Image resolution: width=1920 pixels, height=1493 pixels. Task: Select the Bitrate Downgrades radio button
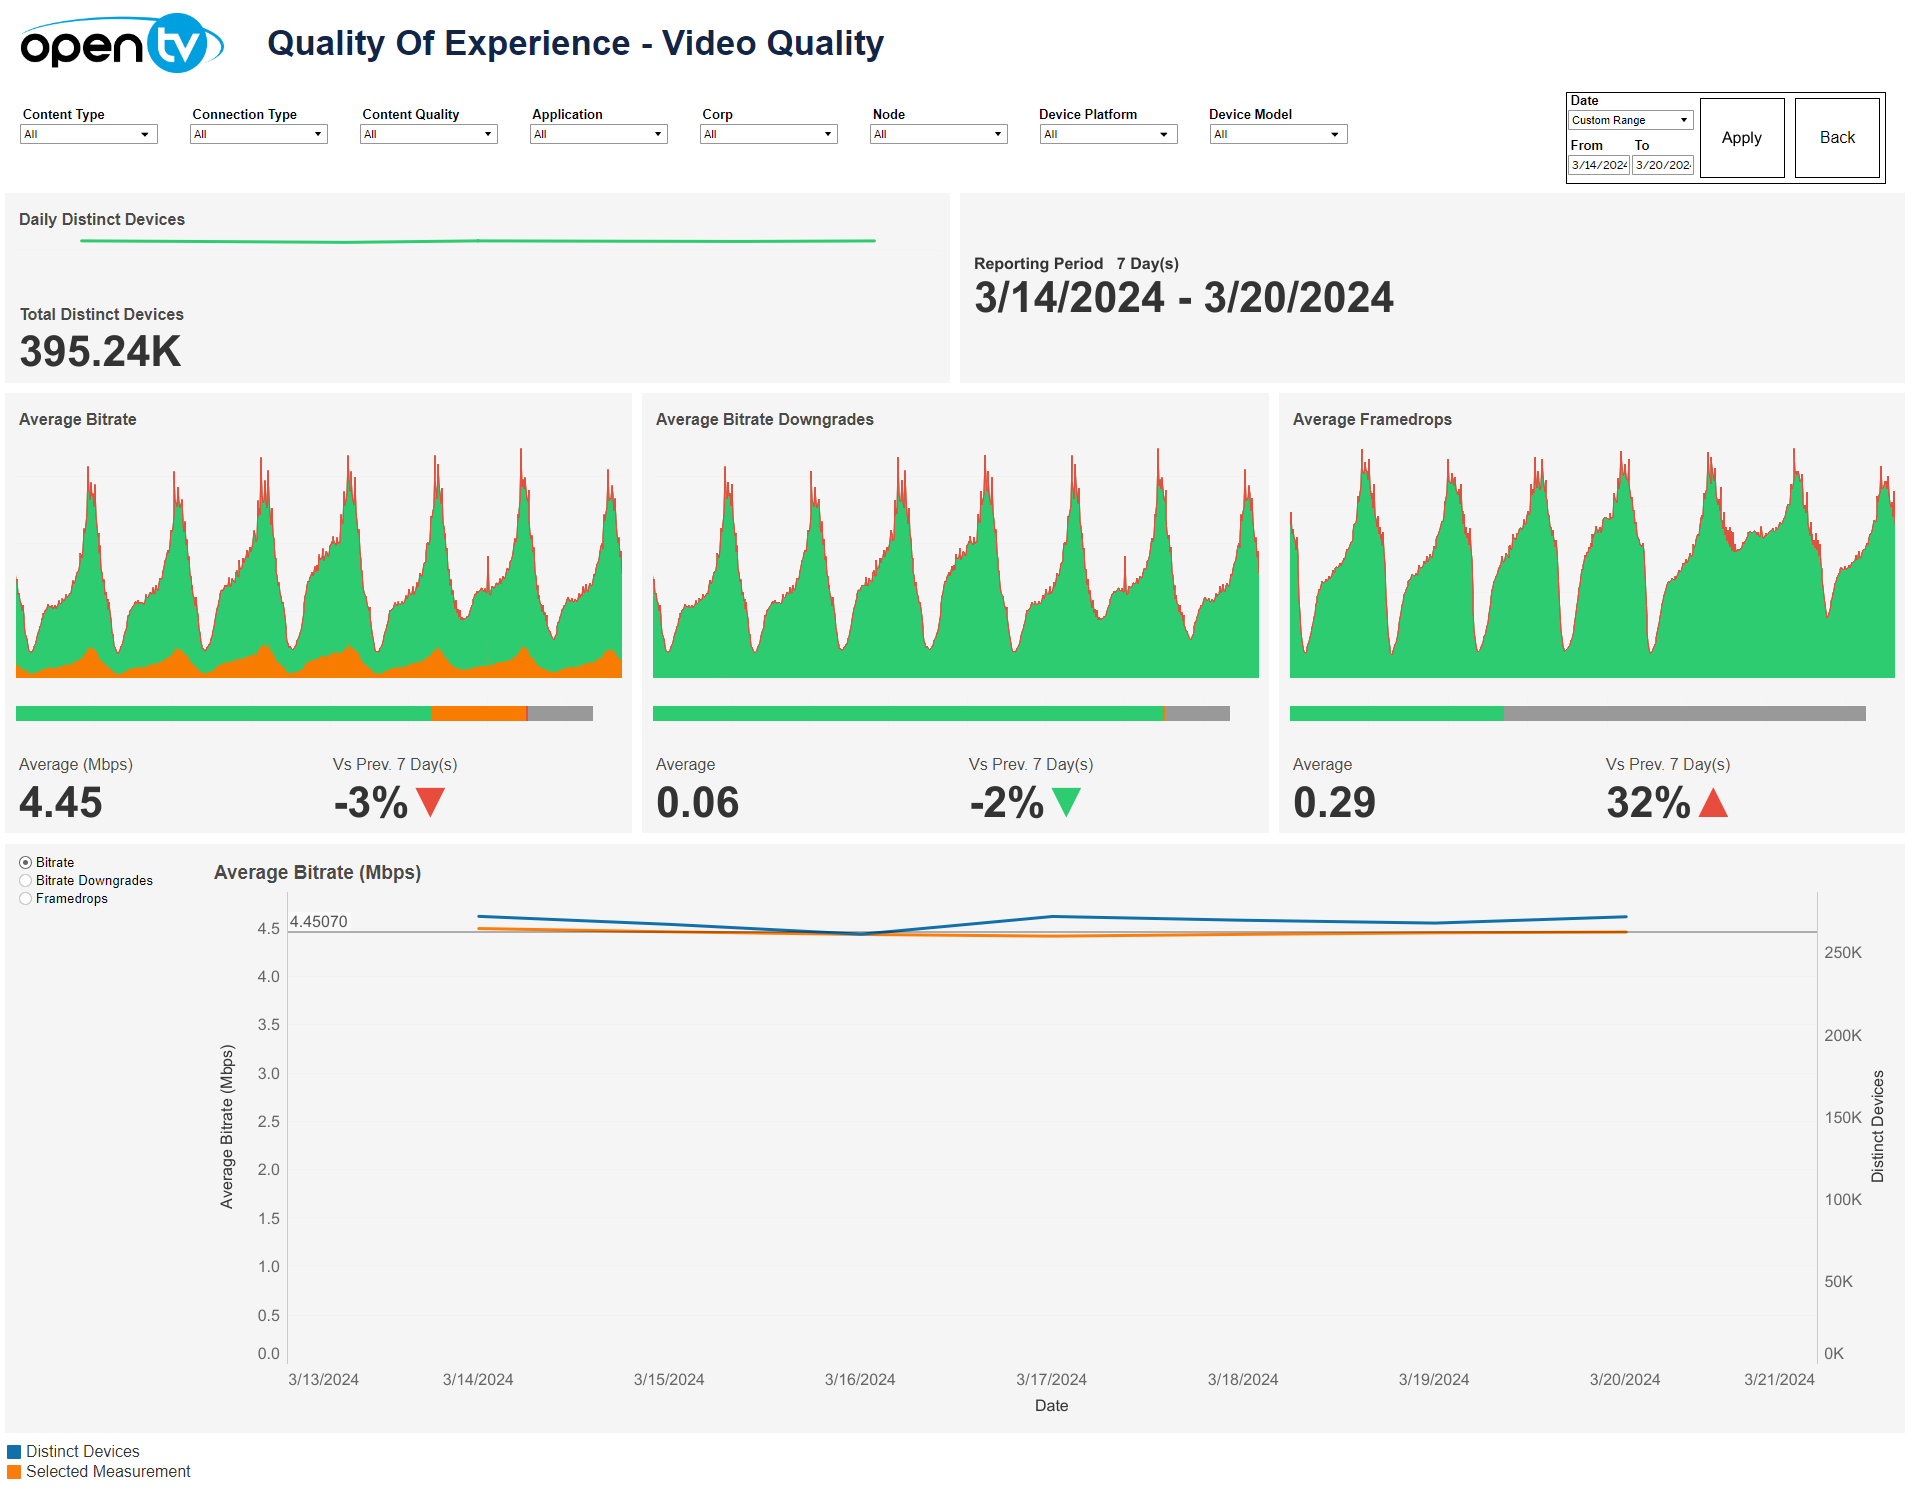26,880
